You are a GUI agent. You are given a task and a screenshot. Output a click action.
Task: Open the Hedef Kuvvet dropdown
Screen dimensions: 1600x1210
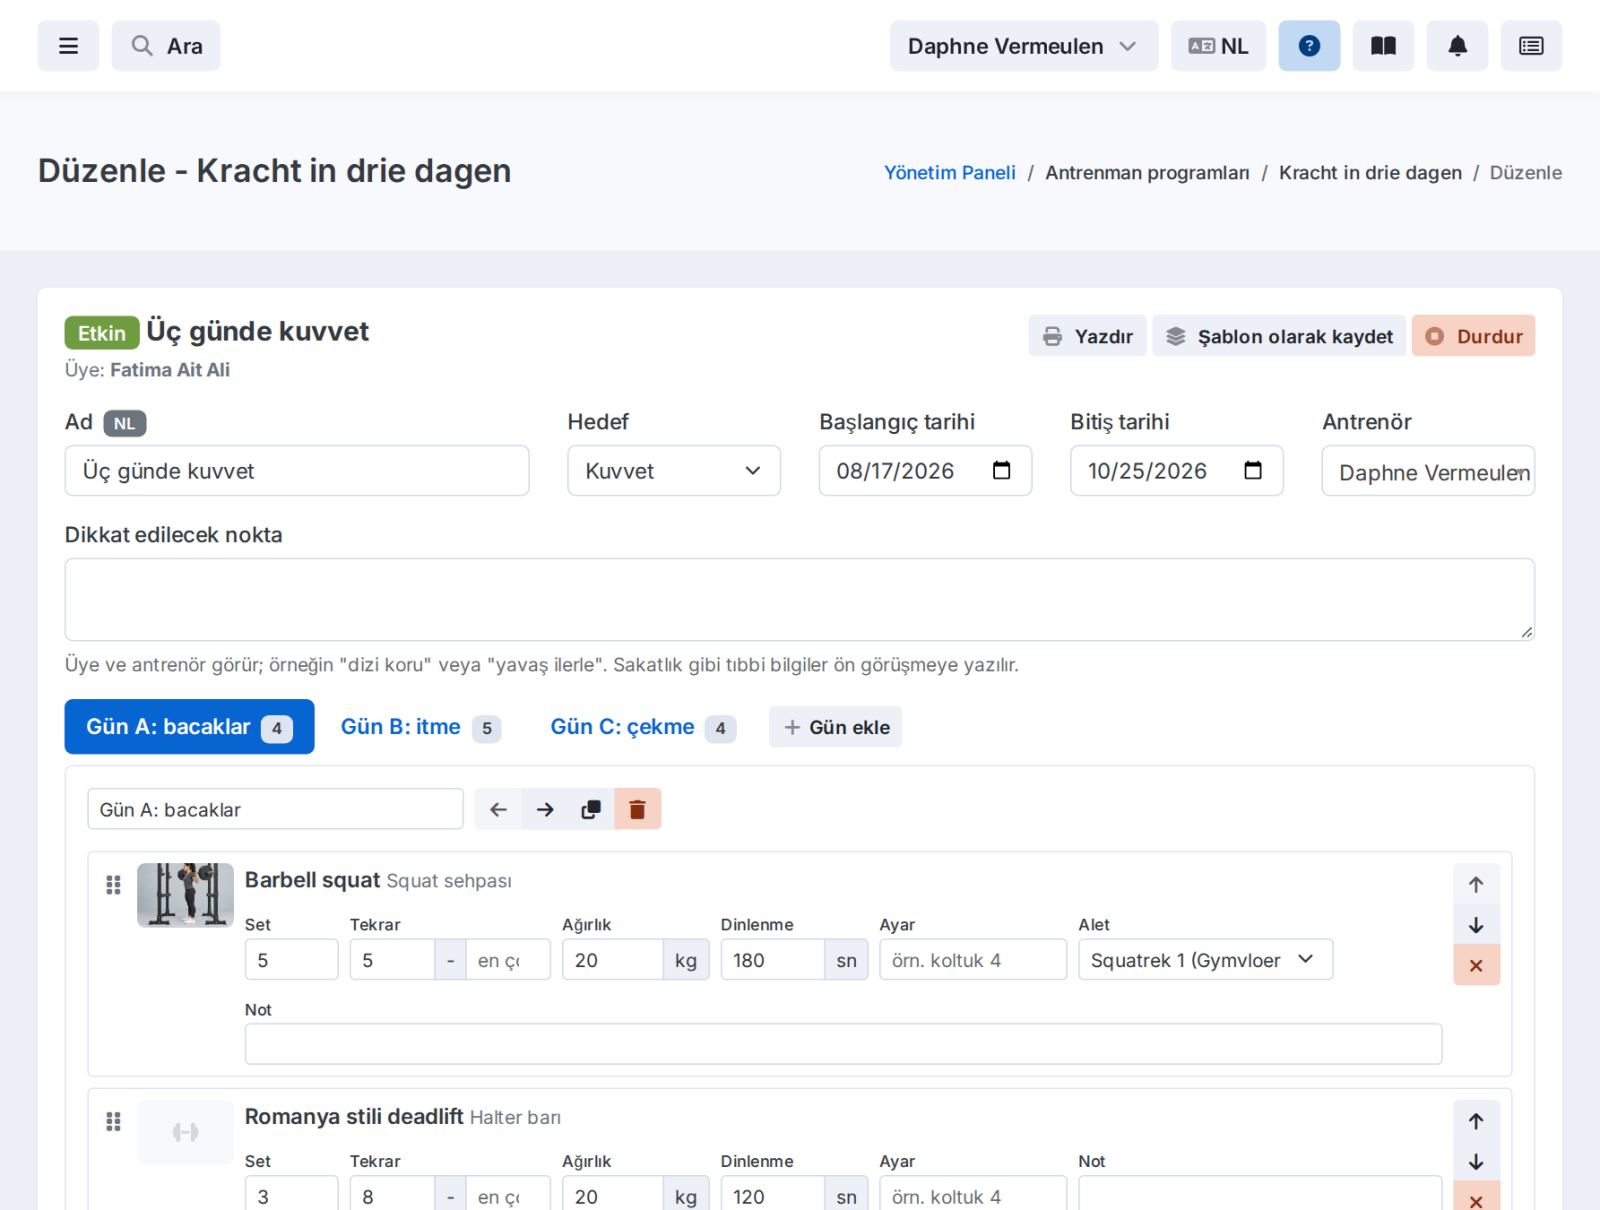click(x=674, y=471)
